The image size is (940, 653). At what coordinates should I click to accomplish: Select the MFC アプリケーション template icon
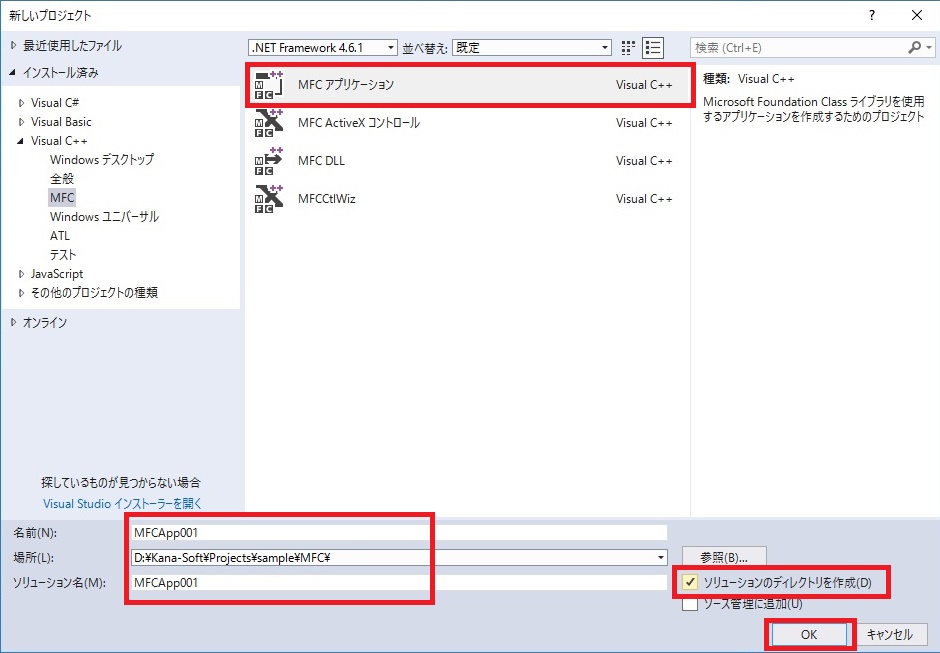269,85
